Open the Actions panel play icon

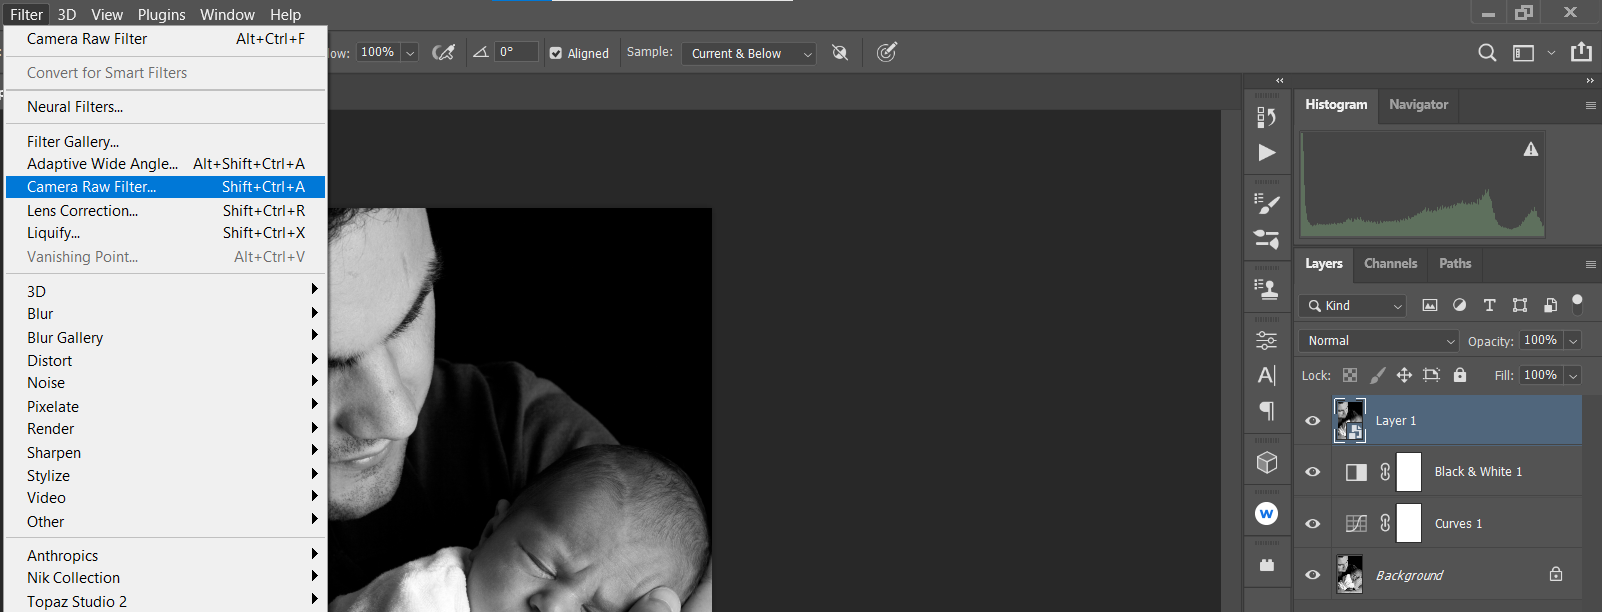pos(1266,153)
